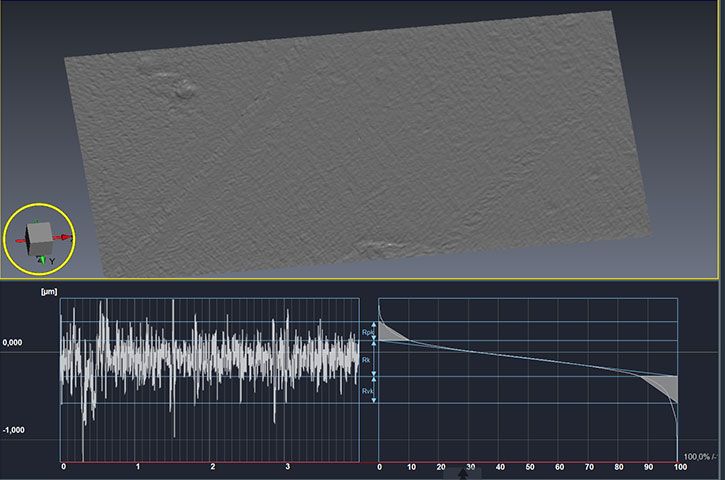
Task: Click the 0,000 value on the height axis
Action: click(12, 343)
